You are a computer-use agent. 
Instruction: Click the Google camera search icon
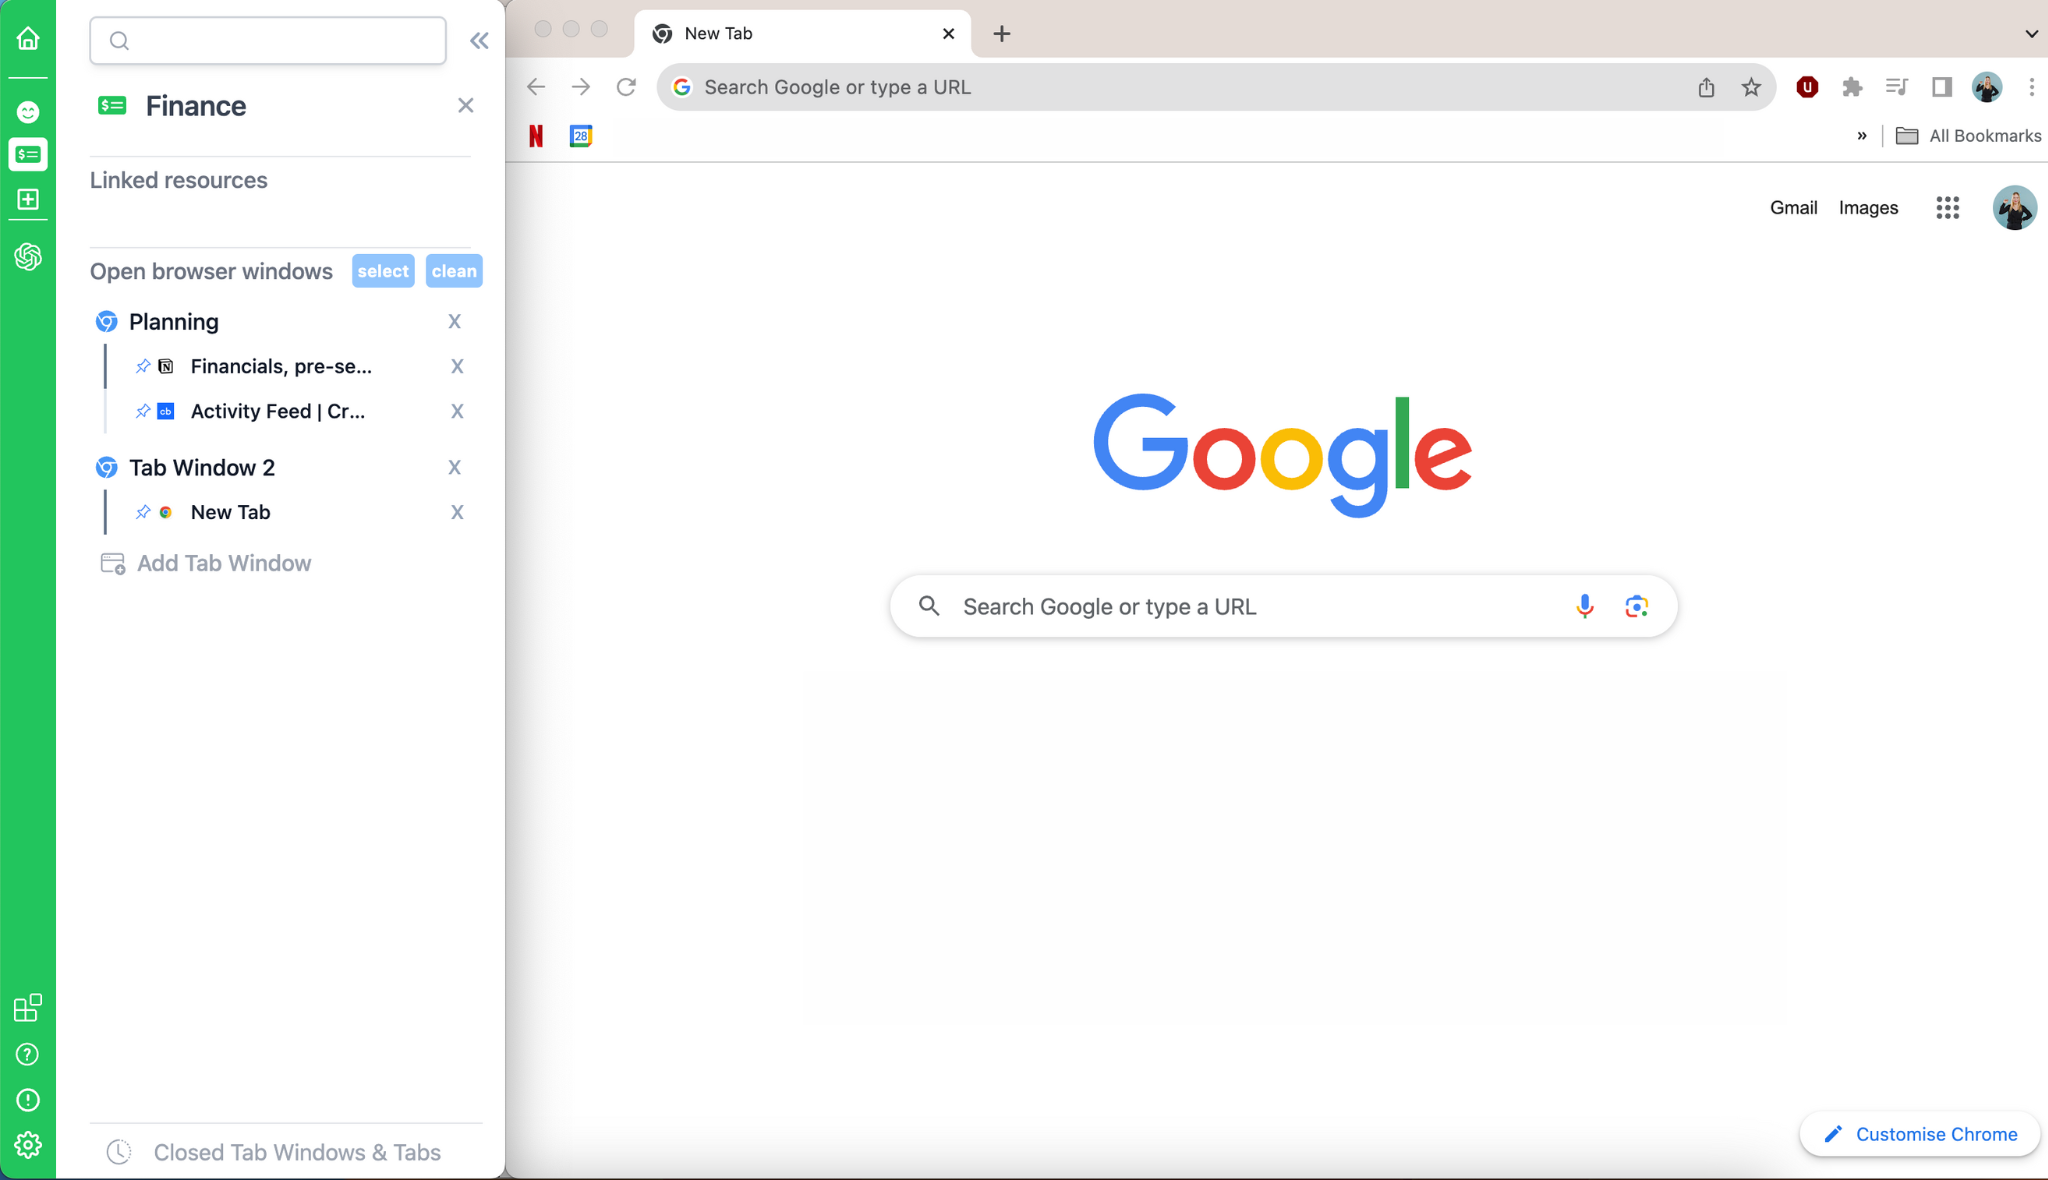1634,606
